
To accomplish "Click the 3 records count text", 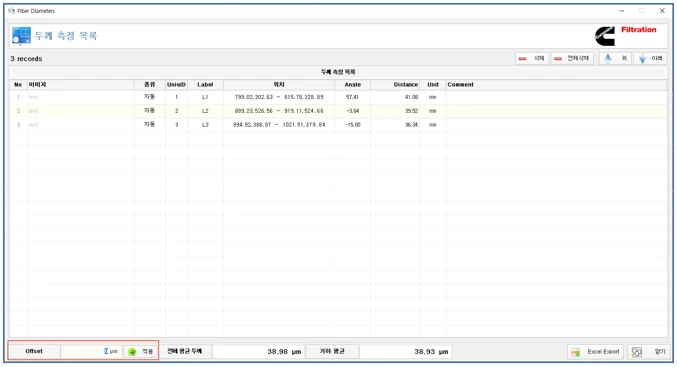I will pyautogui.click(x=26, y=59).
